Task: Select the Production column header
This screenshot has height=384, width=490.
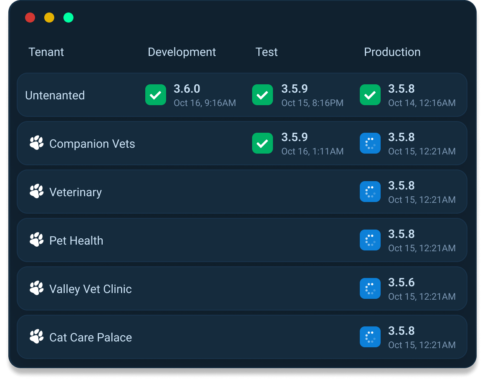Action: pos(392,52)
